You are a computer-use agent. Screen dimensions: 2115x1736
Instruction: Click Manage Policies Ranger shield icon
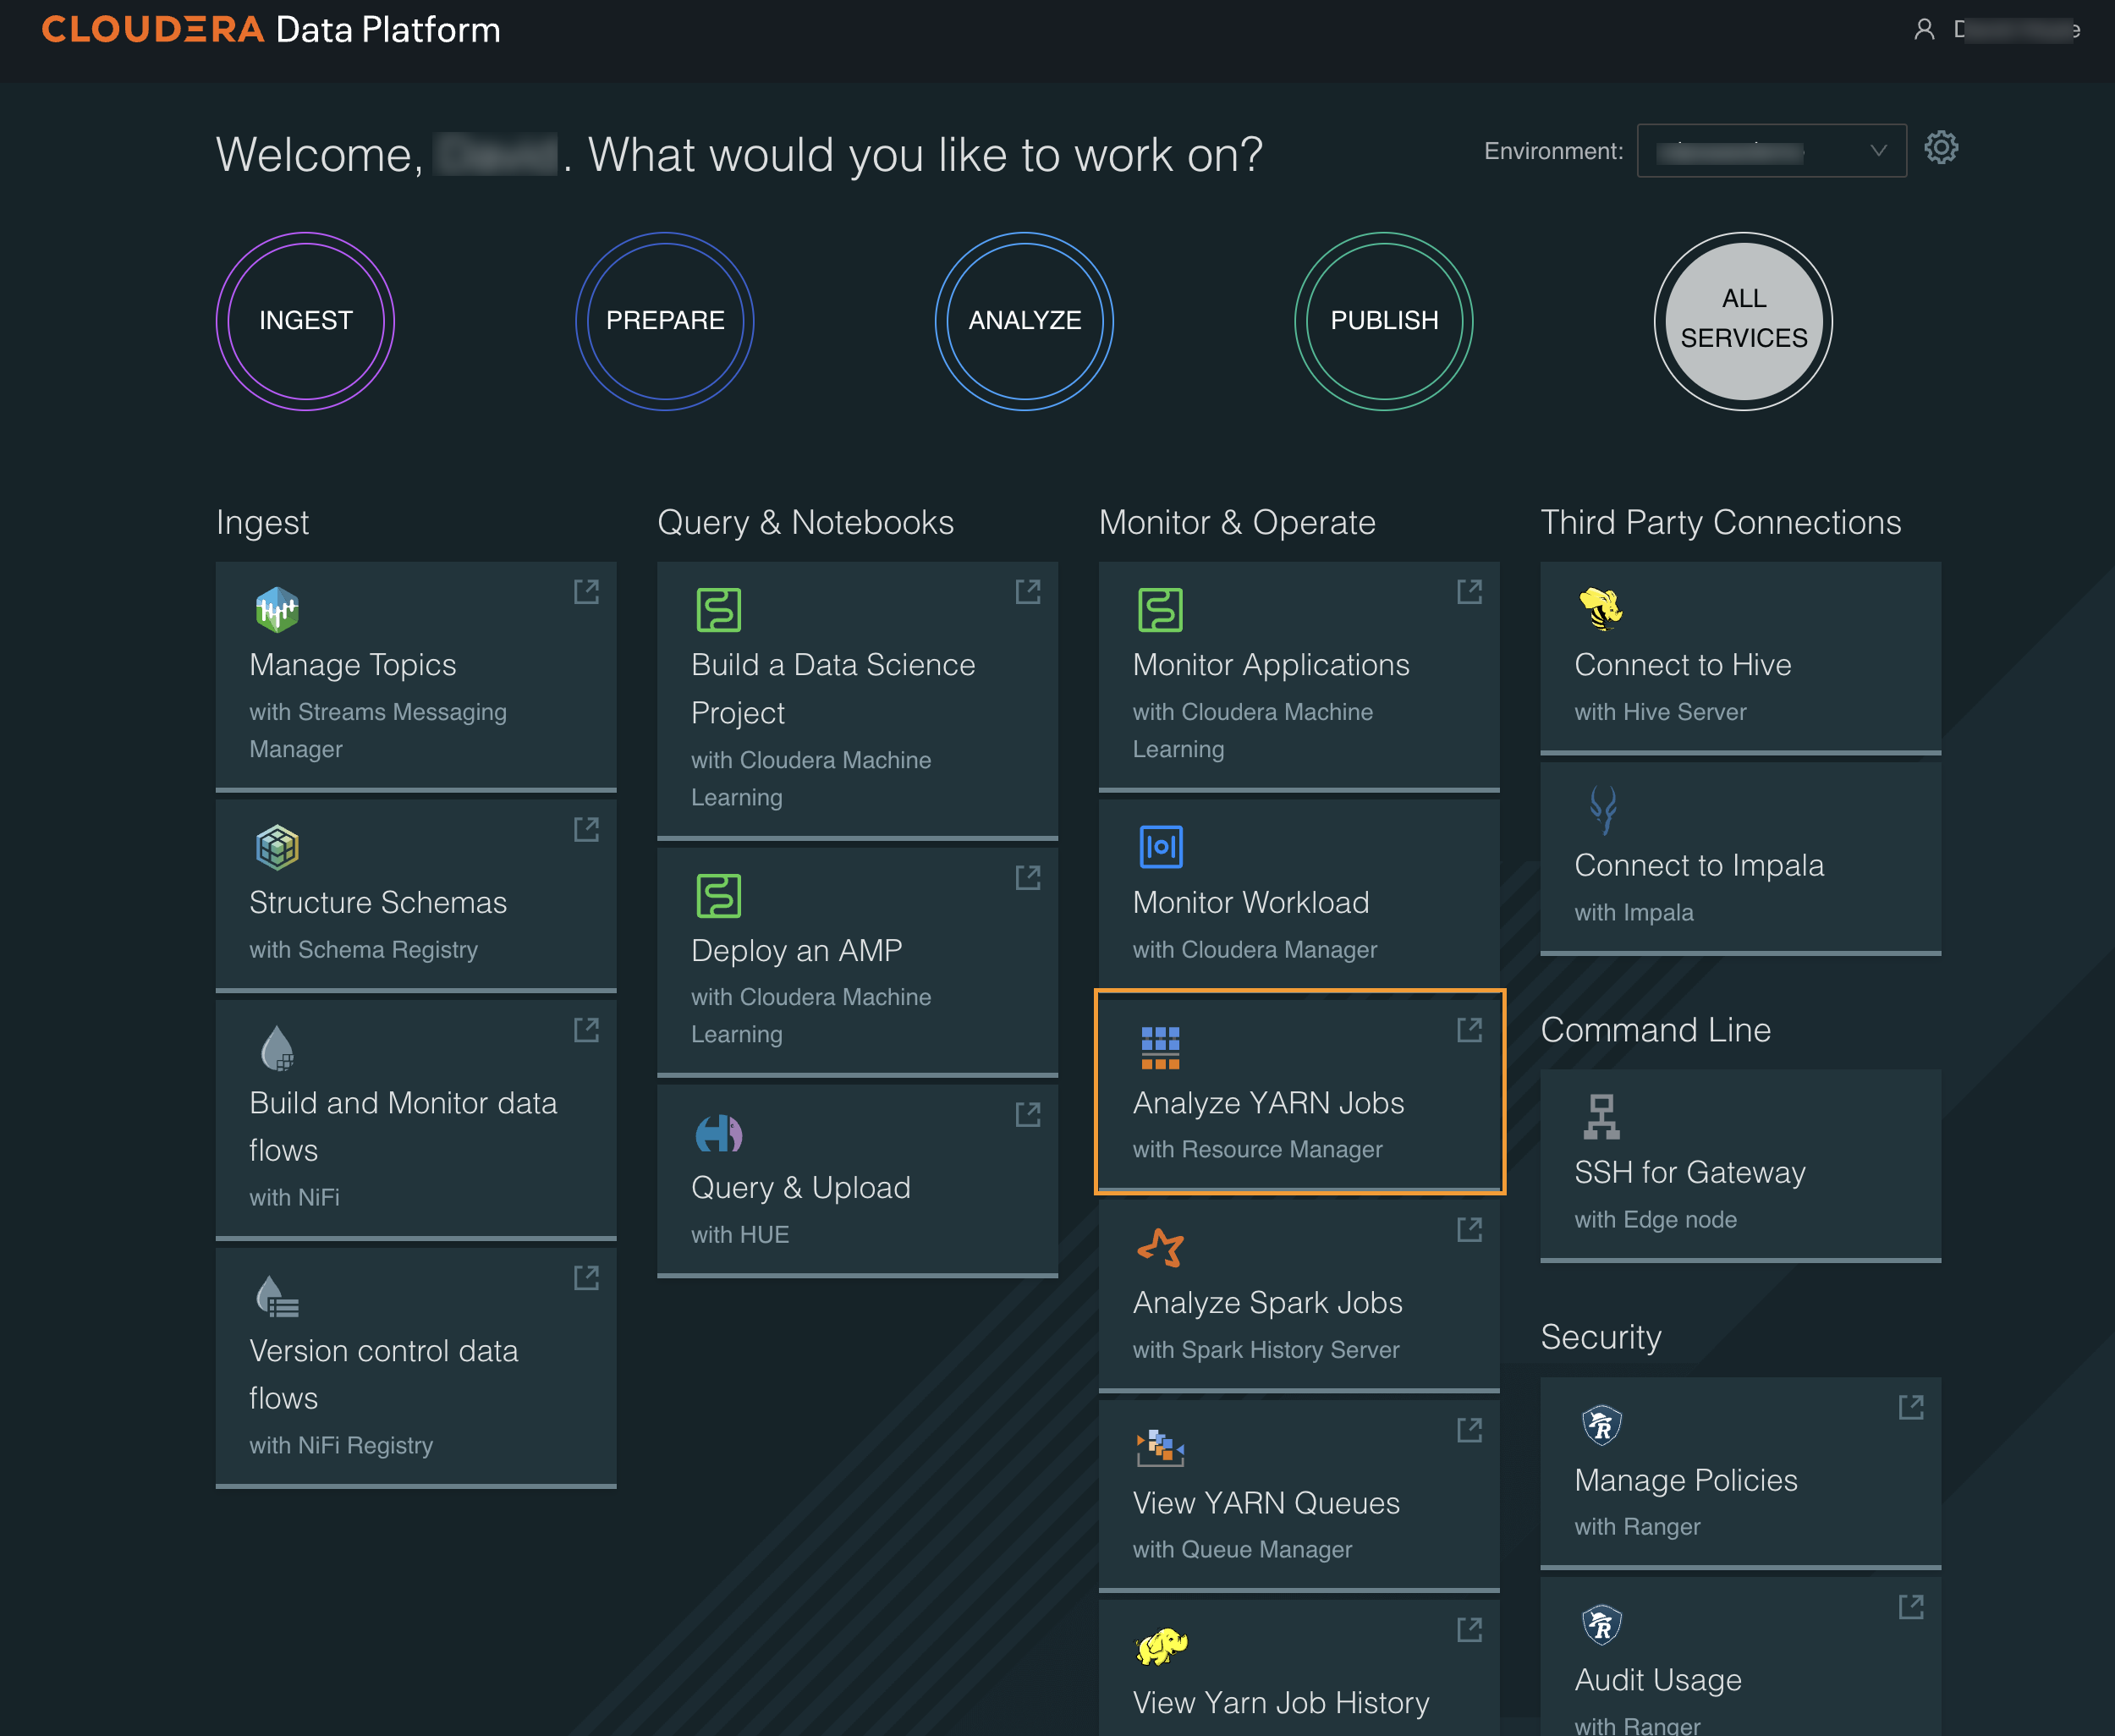pyautogui.click(x=1601, y=1424)
